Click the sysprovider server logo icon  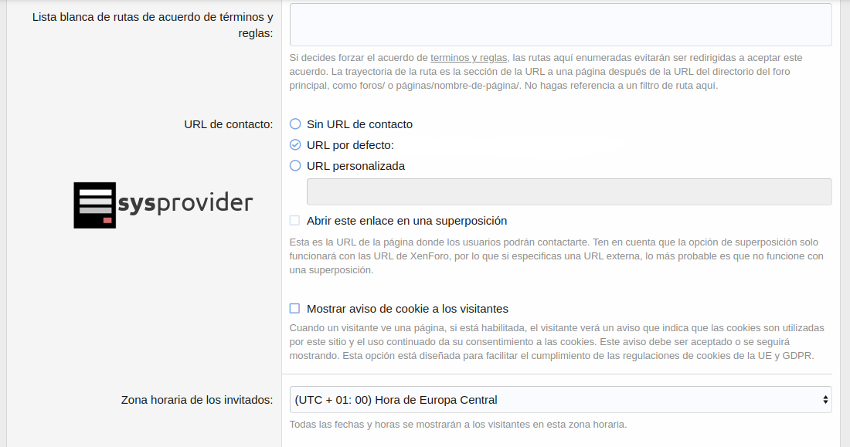tap(94, 205)
